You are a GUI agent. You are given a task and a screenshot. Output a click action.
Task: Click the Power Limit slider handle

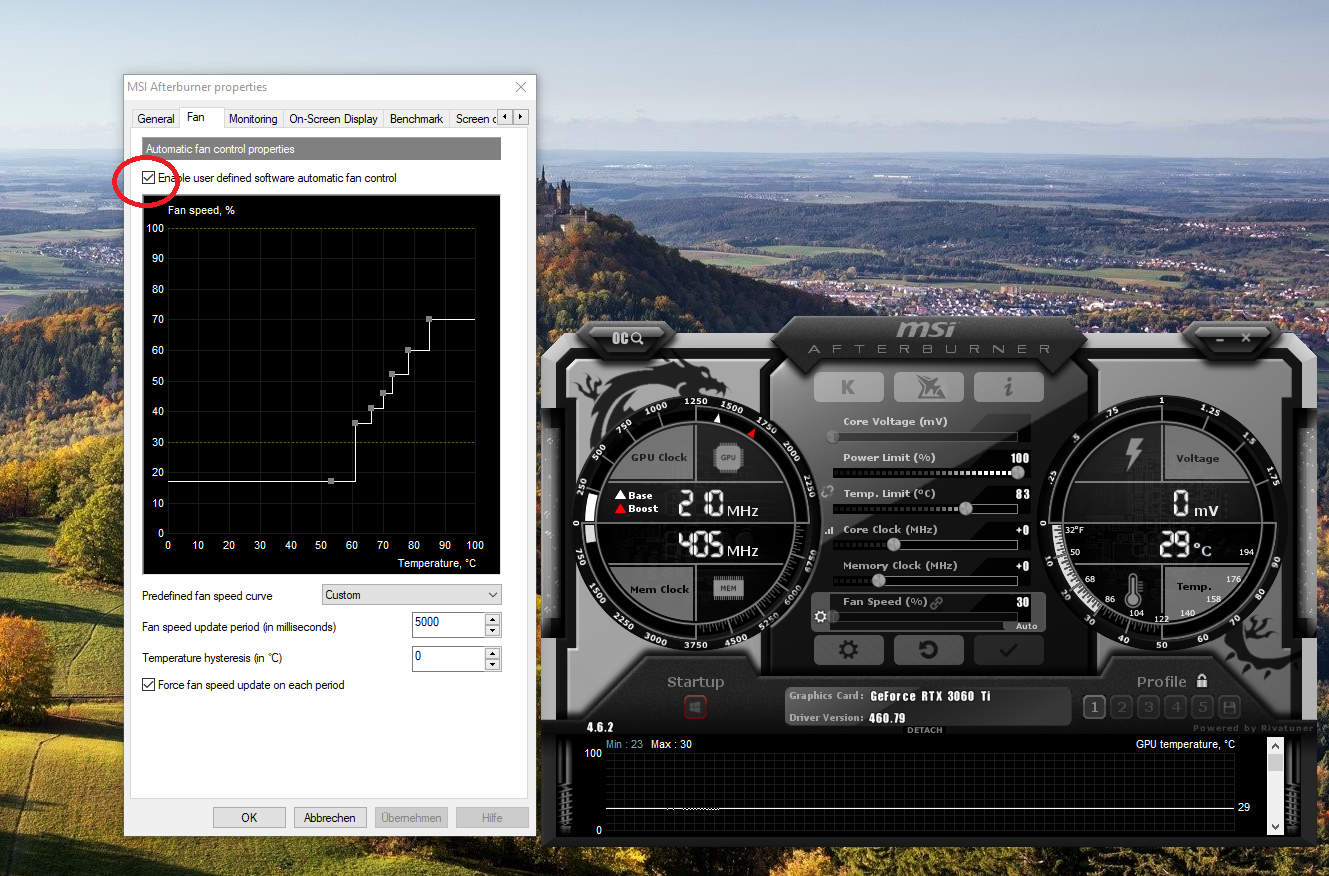(x=1018, y=472)
